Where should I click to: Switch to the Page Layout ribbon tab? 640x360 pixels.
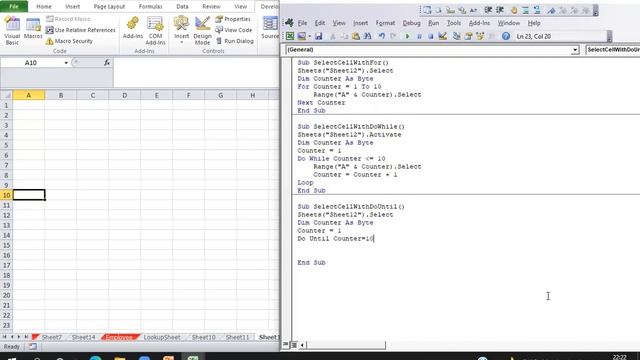[x=109, y=6]
